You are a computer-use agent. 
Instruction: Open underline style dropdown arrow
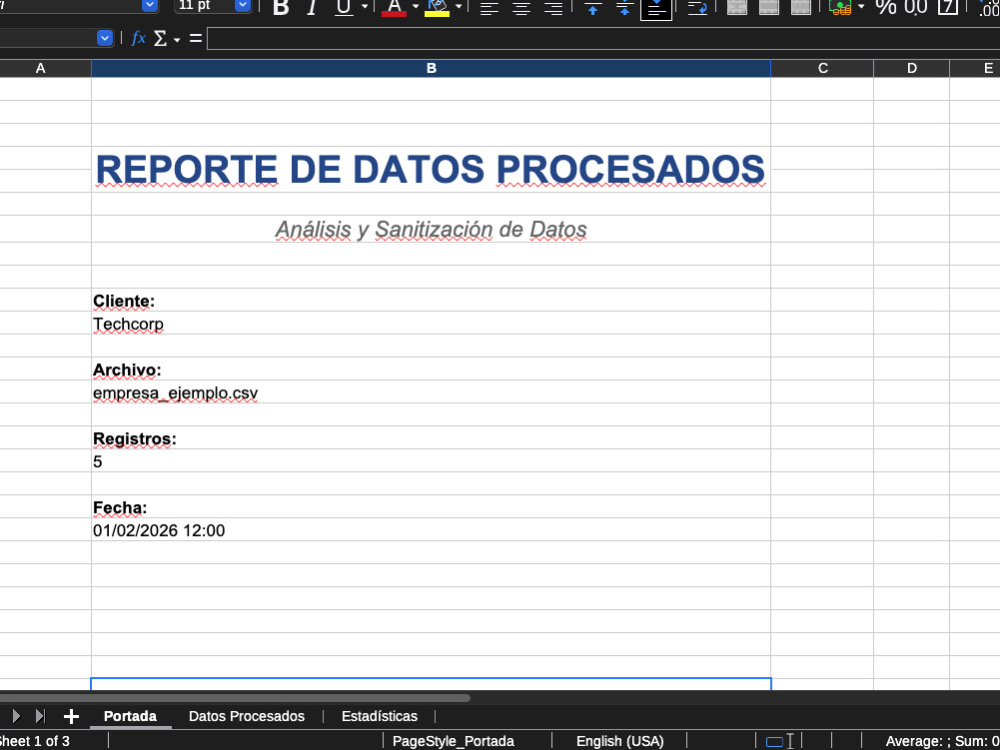pos(364,7)
